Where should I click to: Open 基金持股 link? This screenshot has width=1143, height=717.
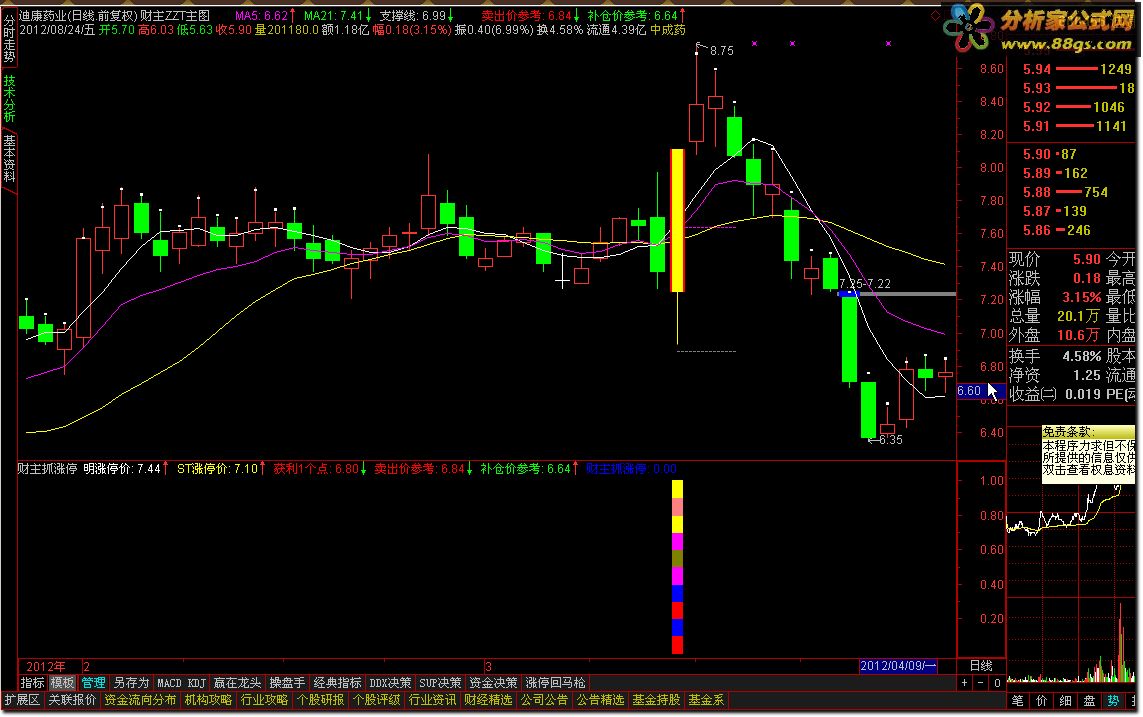(656, 700)
